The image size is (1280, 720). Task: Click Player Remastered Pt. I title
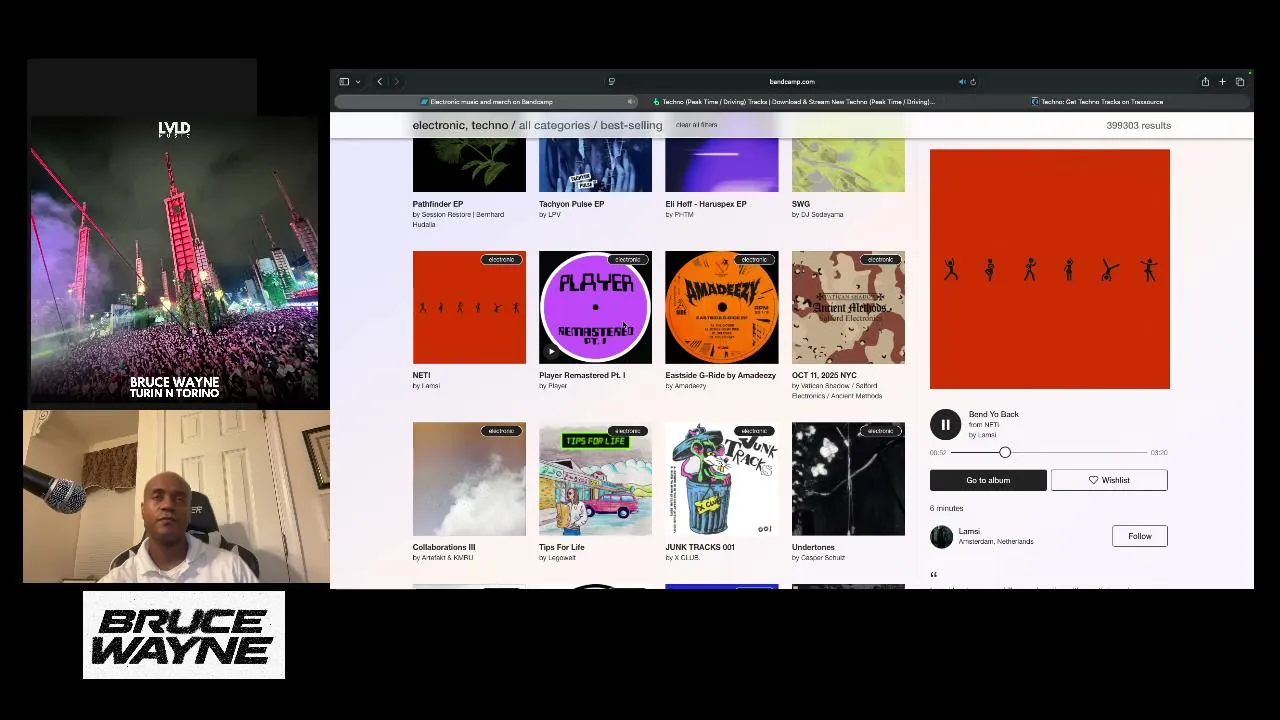(x=582, y=376)
